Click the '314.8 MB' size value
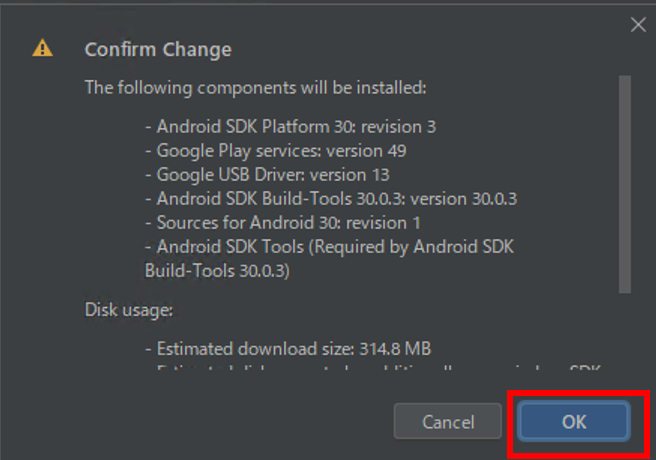 tap(395, 349)
